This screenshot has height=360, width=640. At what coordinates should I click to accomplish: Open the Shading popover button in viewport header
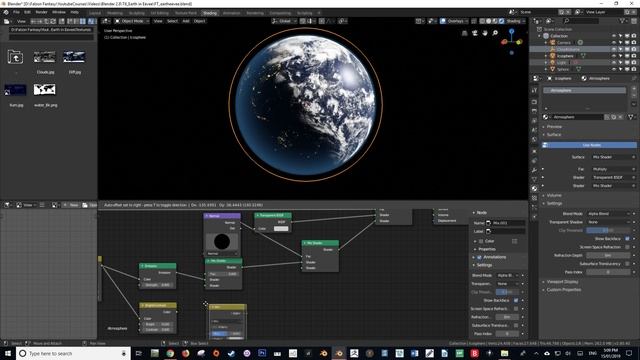(x=516, y=21)
